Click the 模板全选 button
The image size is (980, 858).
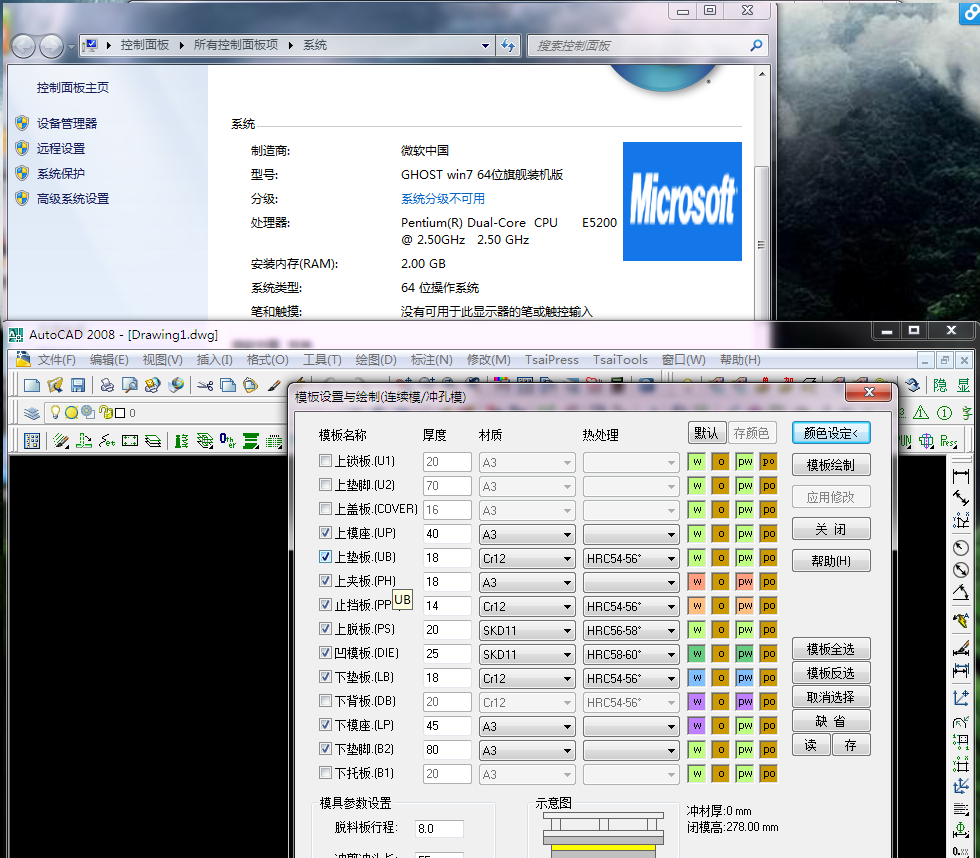click(x=831, y=649)
